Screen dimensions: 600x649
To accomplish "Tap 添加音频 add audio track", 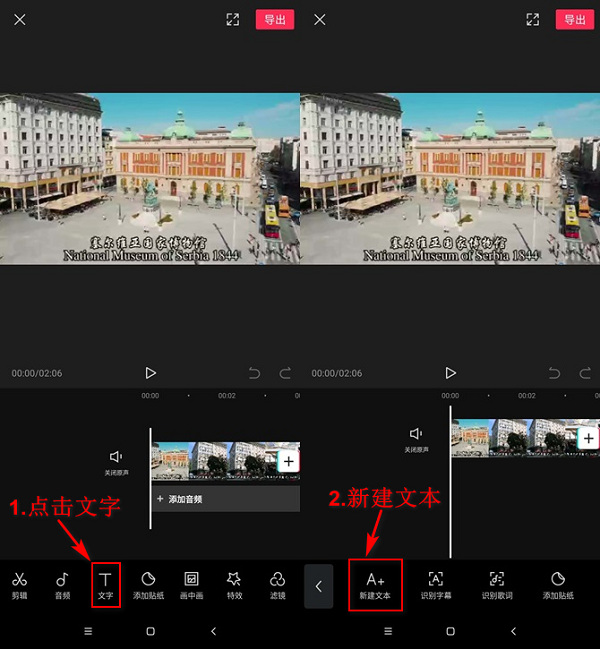I will click(226, 499).
